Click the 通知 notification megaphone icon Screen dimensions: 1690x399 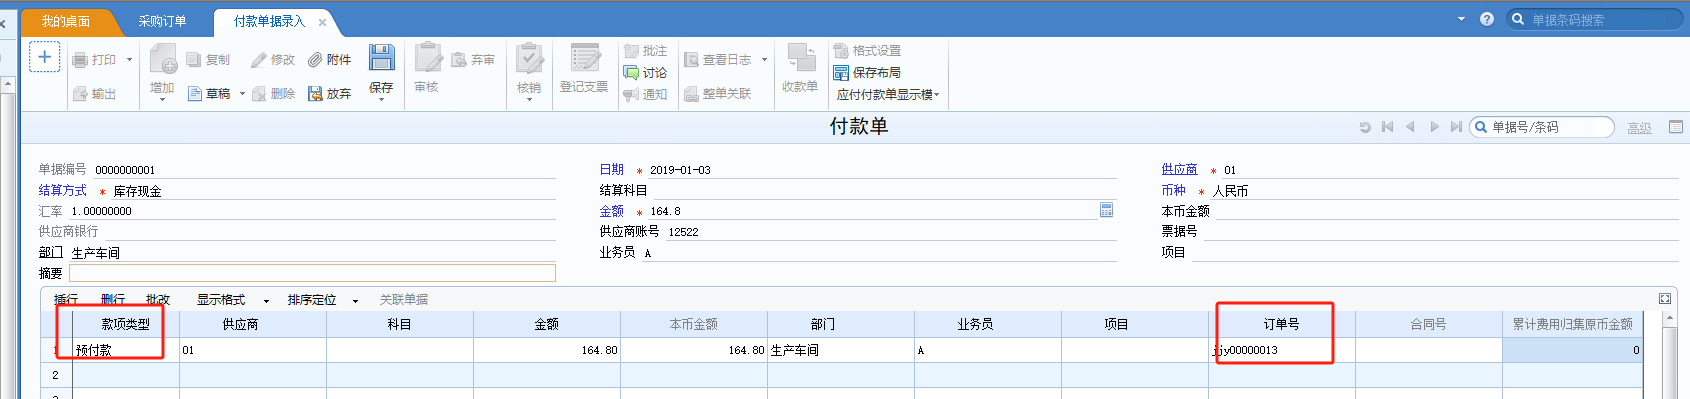coord(631,94)
